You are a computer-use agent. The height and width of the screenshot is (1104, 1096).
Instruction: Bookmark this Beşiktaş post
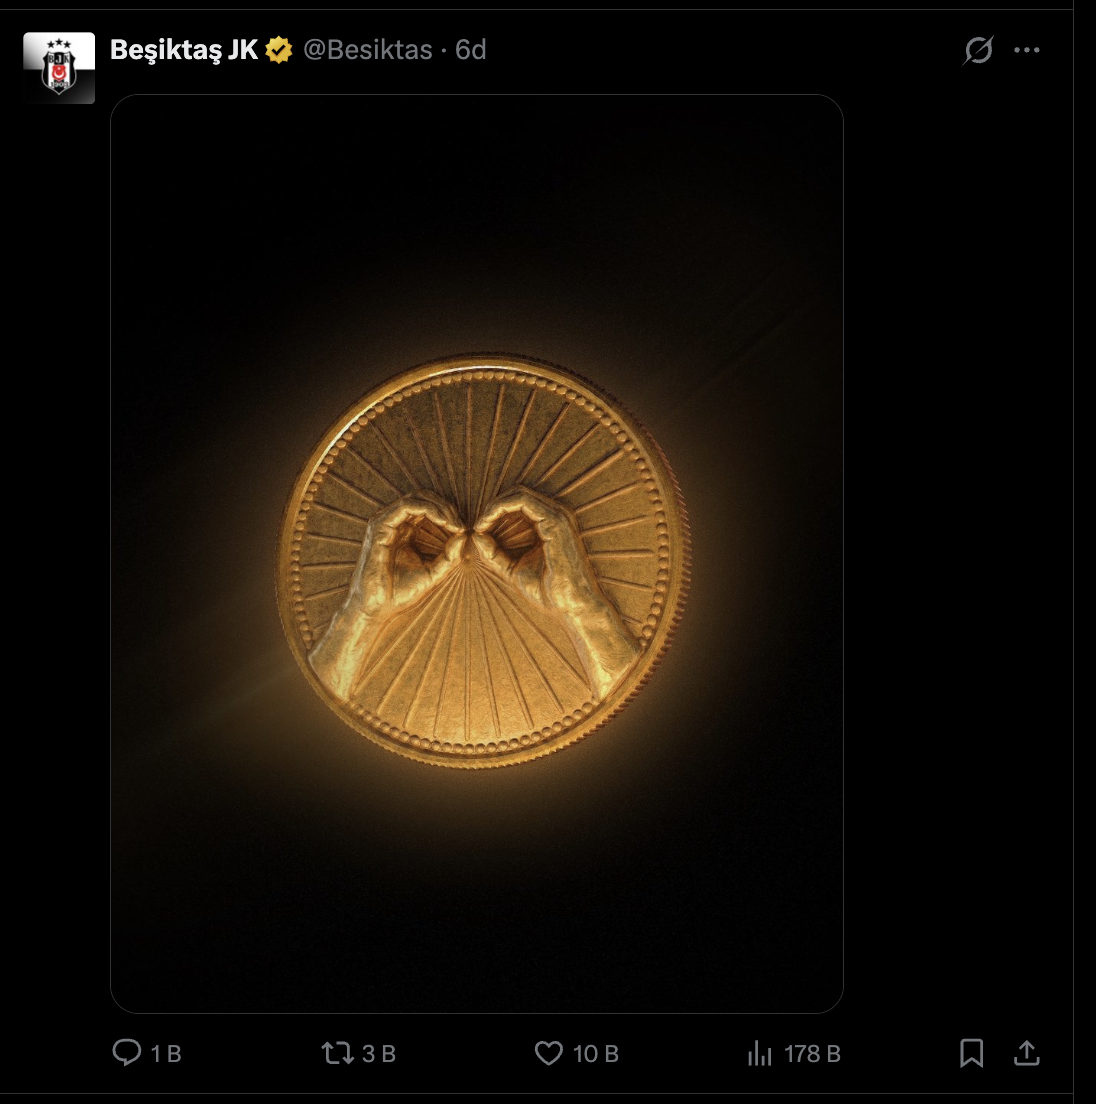coord(971,1053)
